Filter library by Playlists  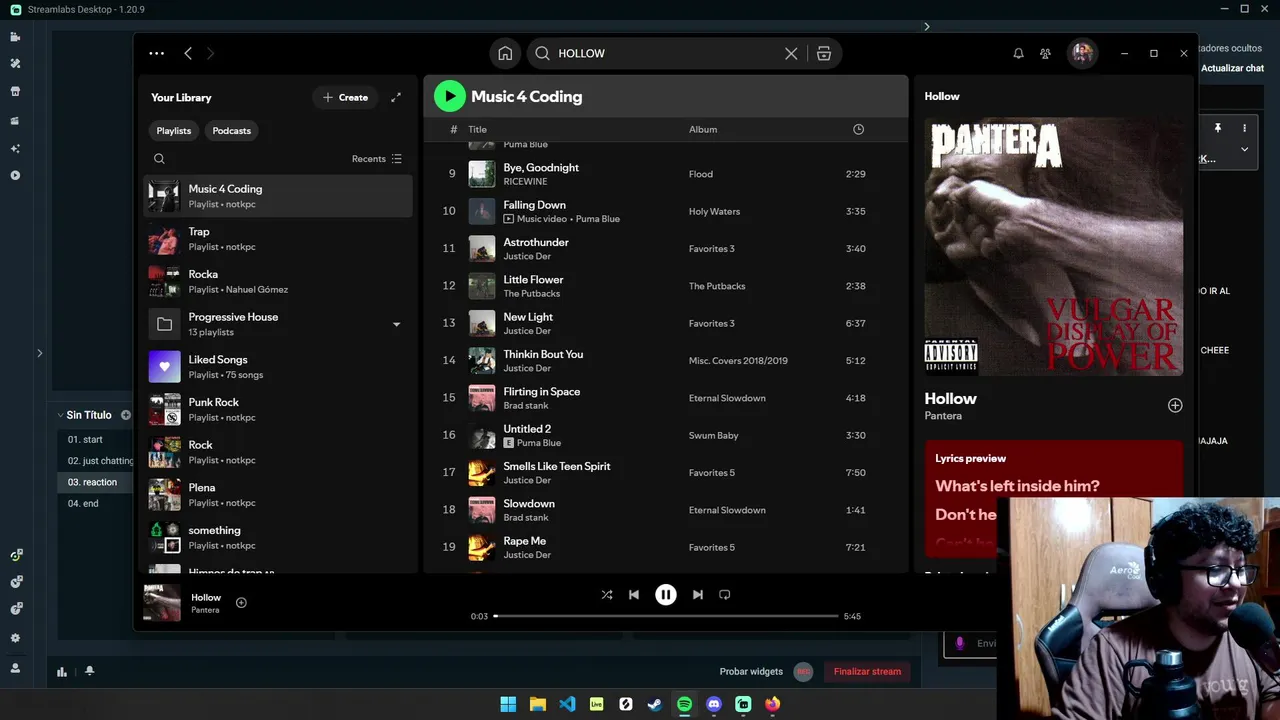174,131
